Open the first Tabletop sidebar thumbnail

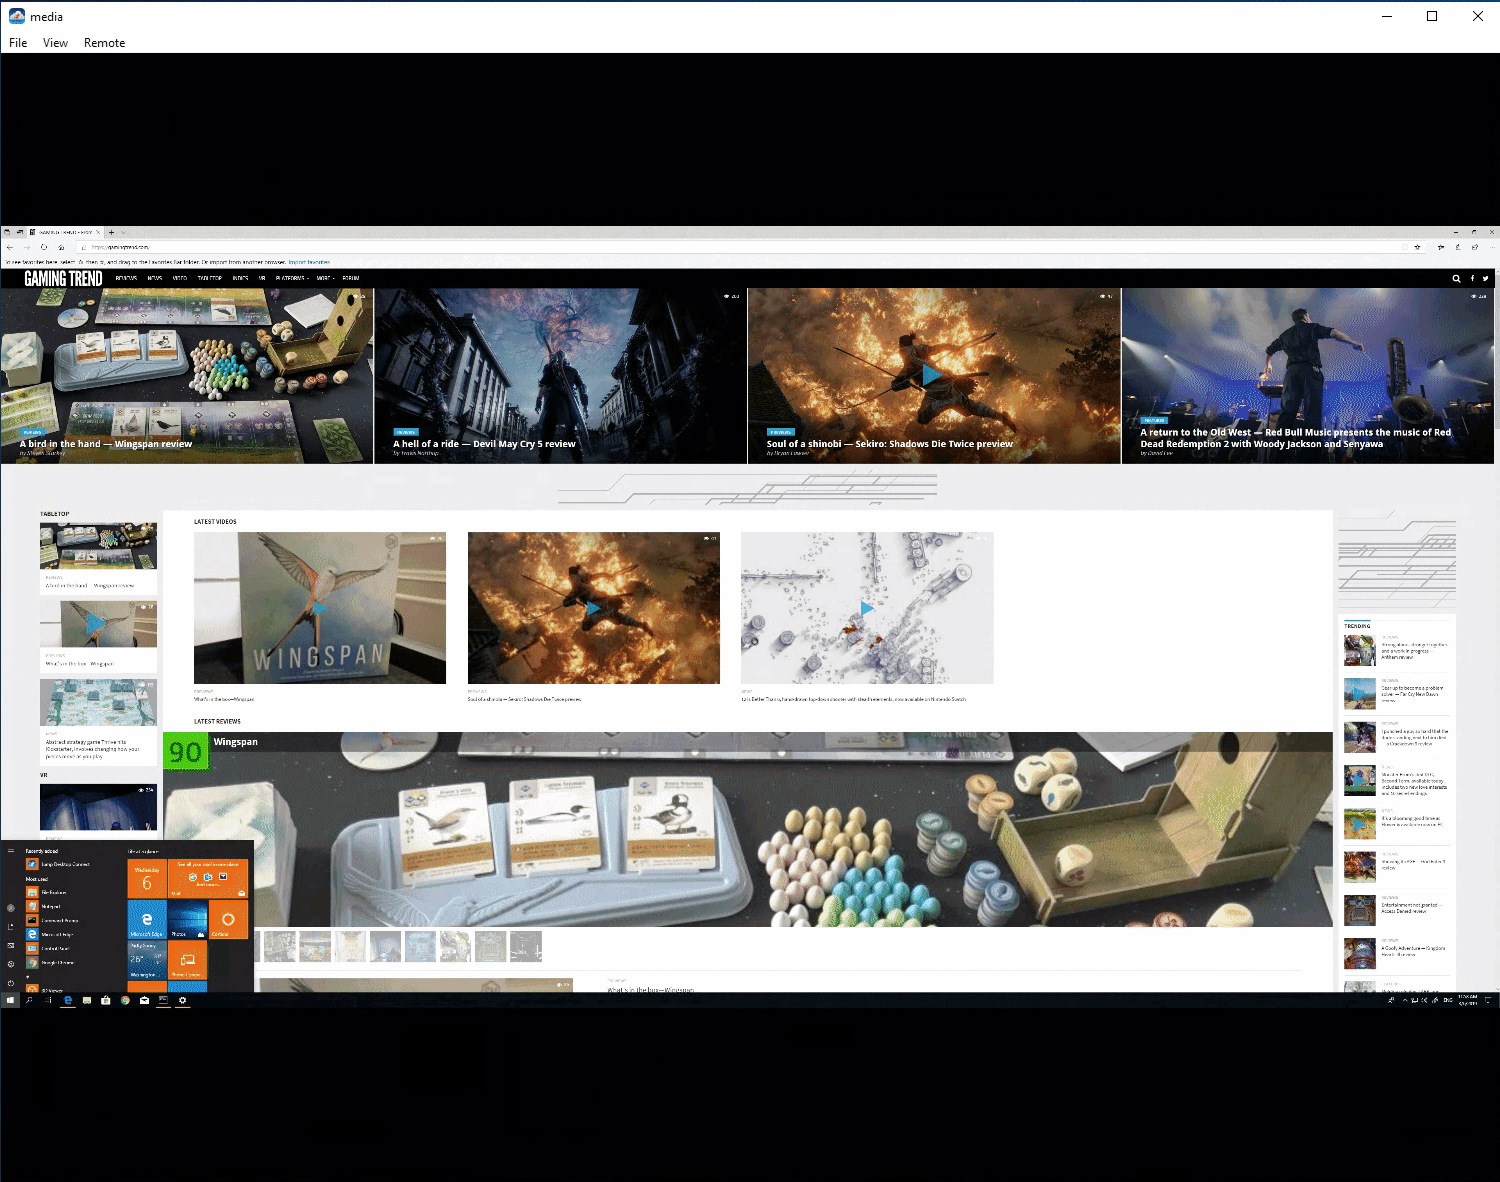click(98, 546)
